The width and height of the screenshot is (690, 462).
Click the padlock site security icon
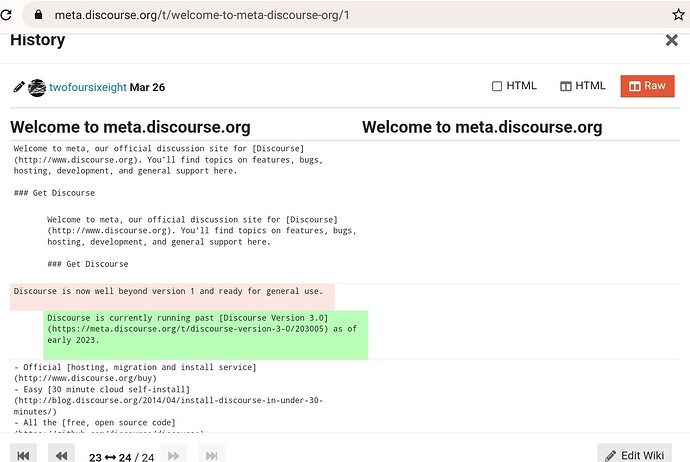pos(38,15)
